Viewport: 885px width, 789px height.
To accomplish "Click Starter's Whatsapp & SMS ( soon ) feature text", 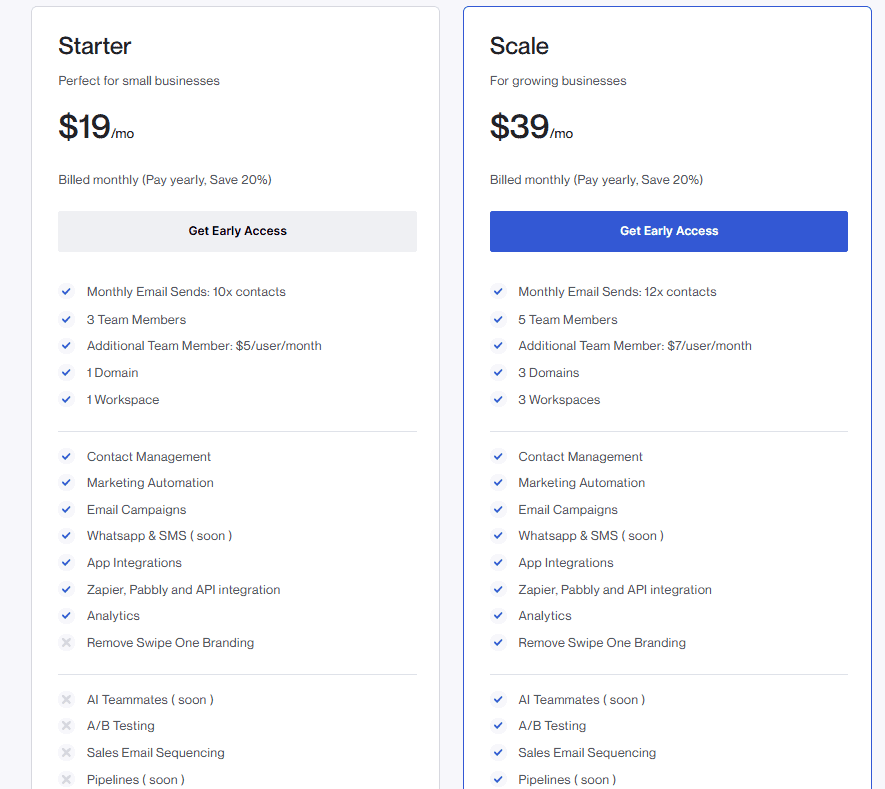I will pos(159,536).
